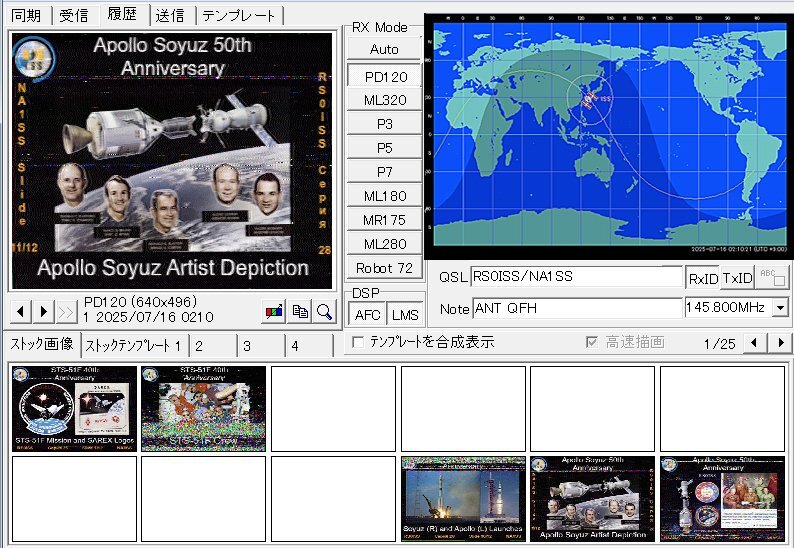The width and height of the screenshot is (794, 548).
Task: Edit the Note field ANT QFH
Action: [x=577, y=308]
